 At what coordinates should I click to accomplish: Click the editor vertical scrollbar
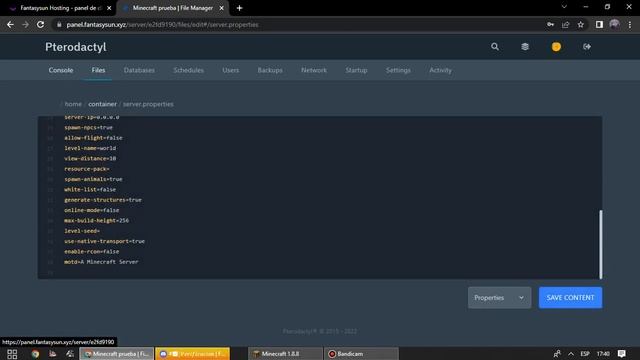coord(600,244)
